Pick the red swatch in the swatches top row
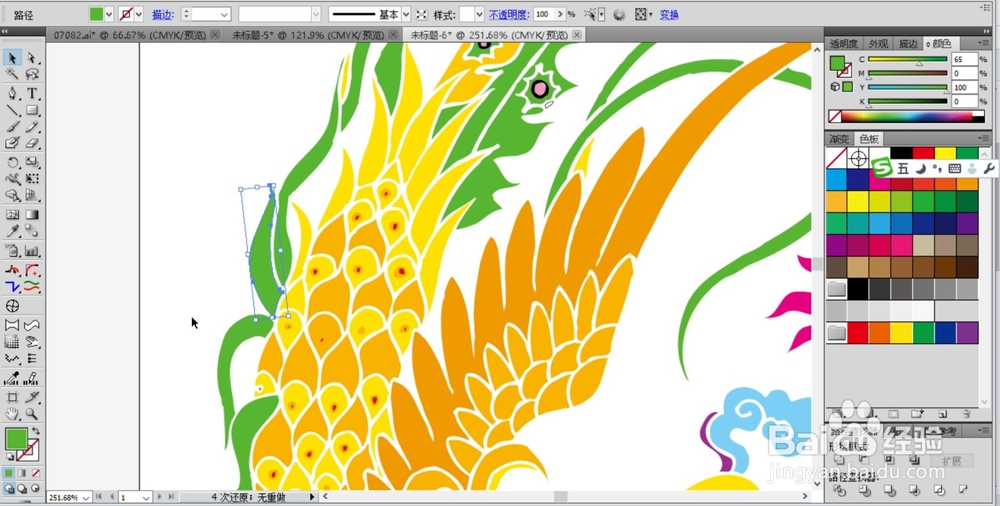 pos(922,153)
